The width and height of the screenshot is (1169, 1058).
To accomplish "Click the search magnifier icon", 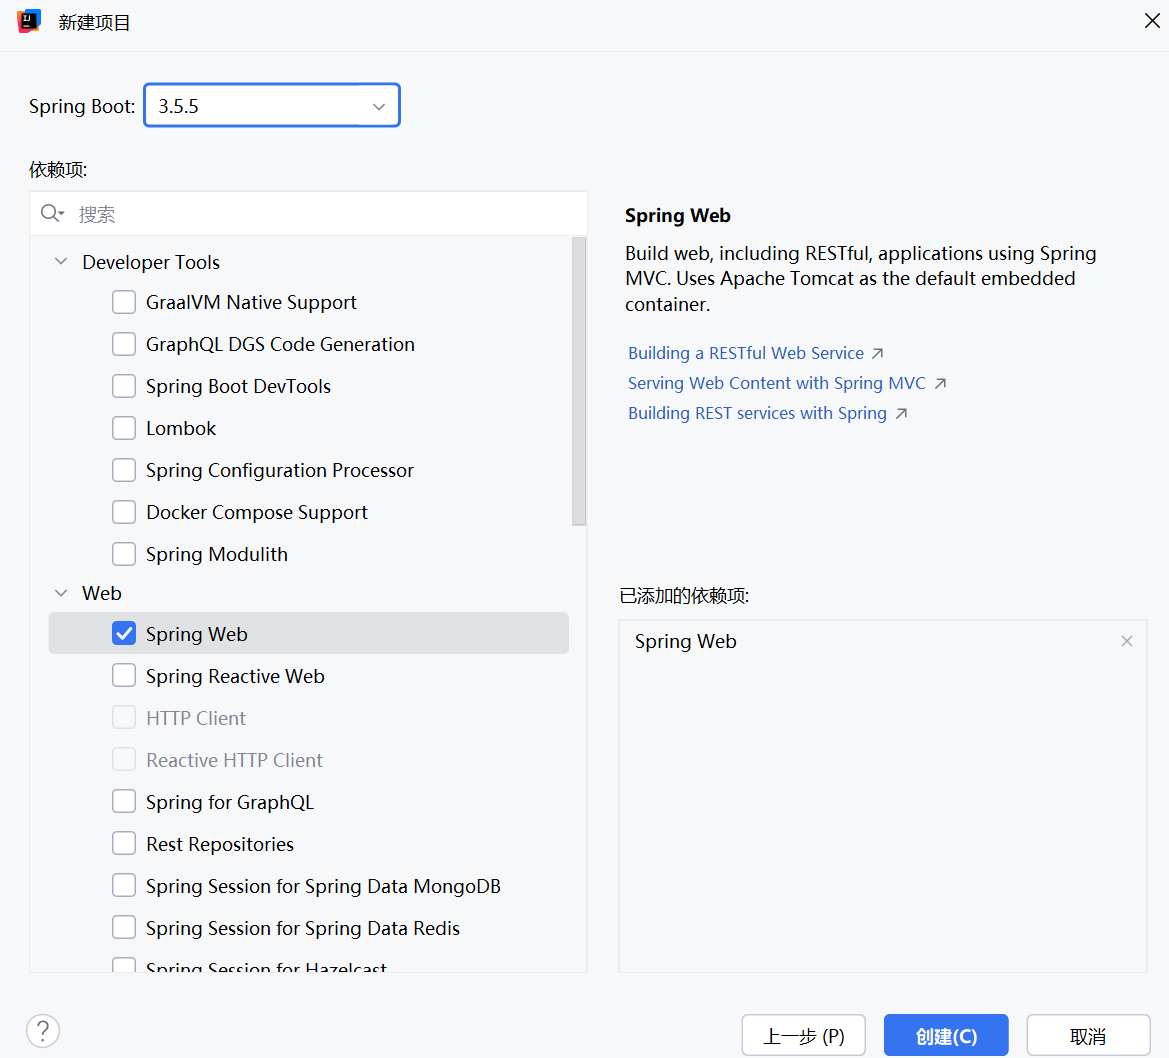I will (51, 214).
